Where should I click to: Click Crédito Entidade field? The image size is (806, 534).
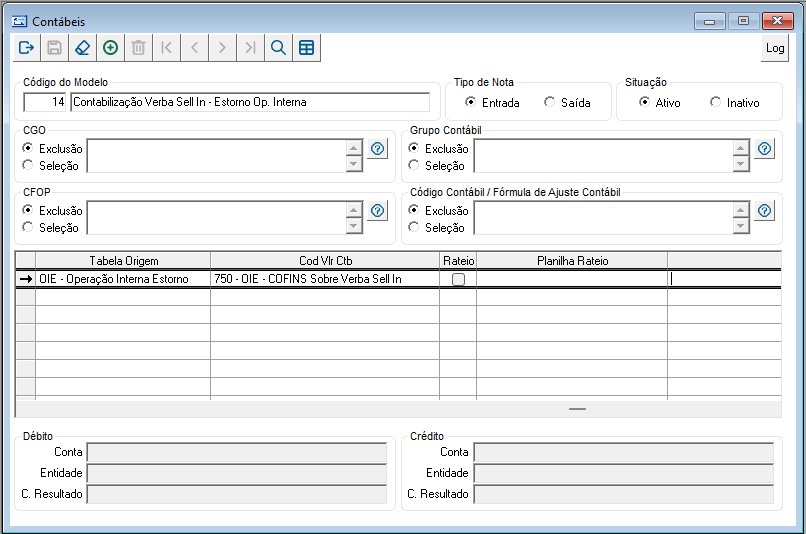(x=624, y=473)
